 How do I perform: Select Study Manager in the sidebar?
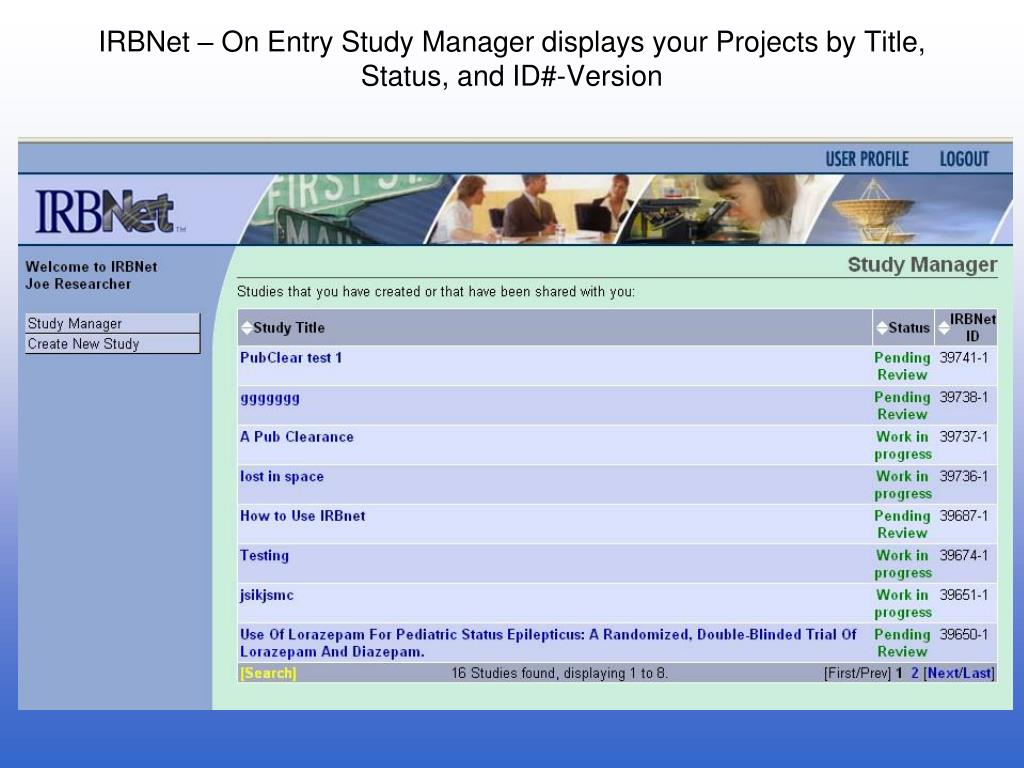pyautogui.click(x=112, y=323)
